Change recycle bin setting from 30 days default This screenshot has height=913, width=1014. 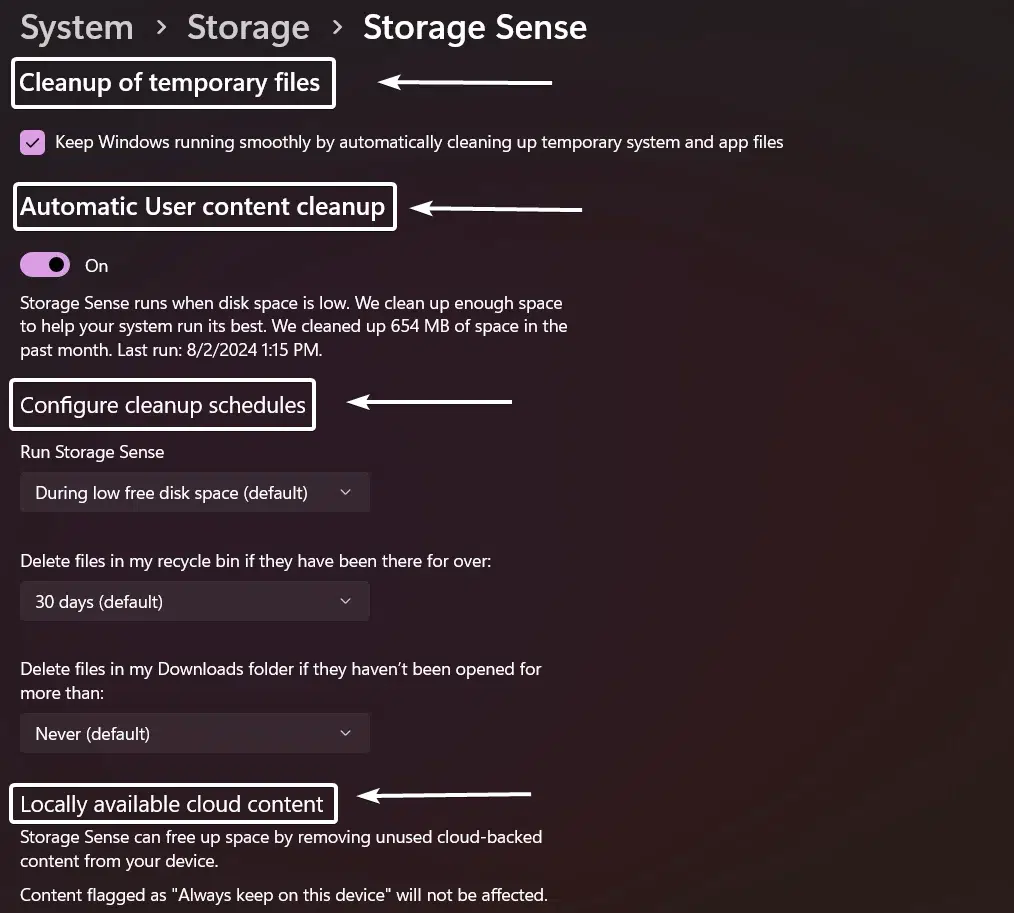(195, 601)
